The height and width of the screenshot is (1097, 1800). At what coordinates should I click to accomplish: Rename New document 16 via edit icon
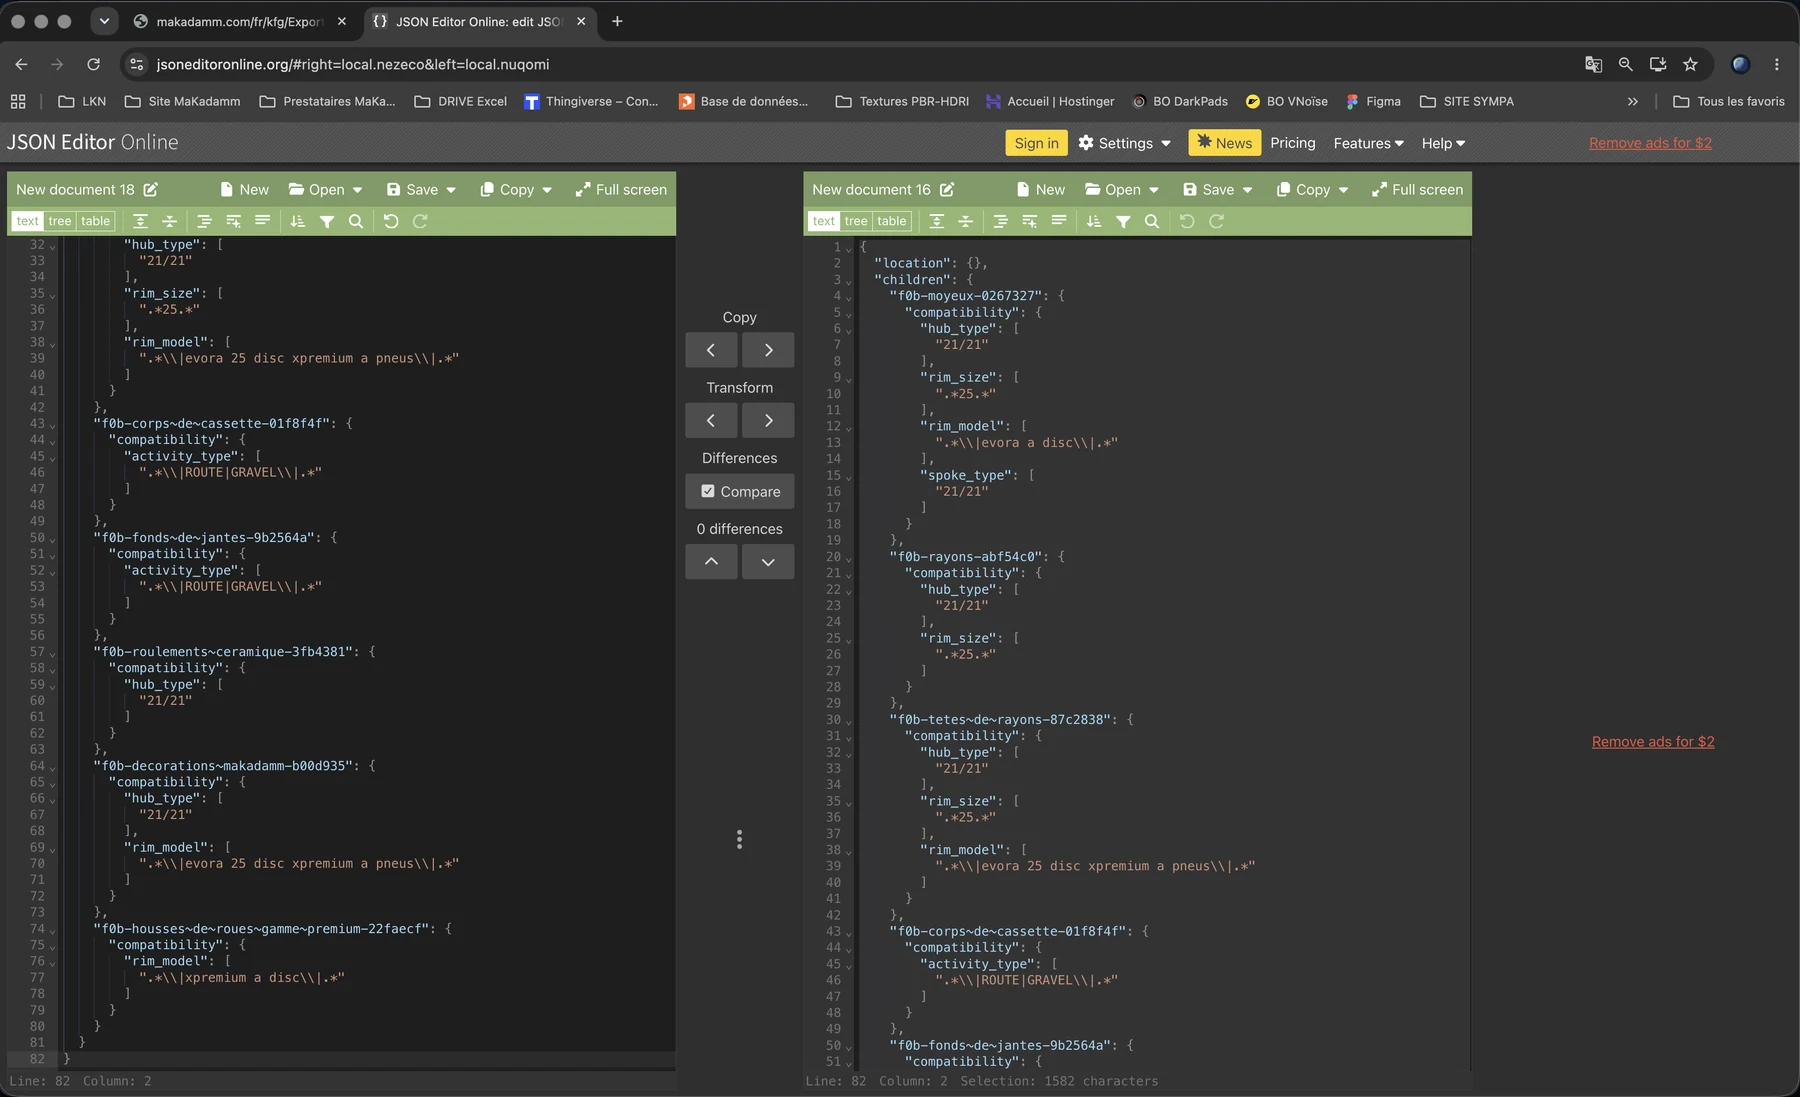click(x=947, y=190)
